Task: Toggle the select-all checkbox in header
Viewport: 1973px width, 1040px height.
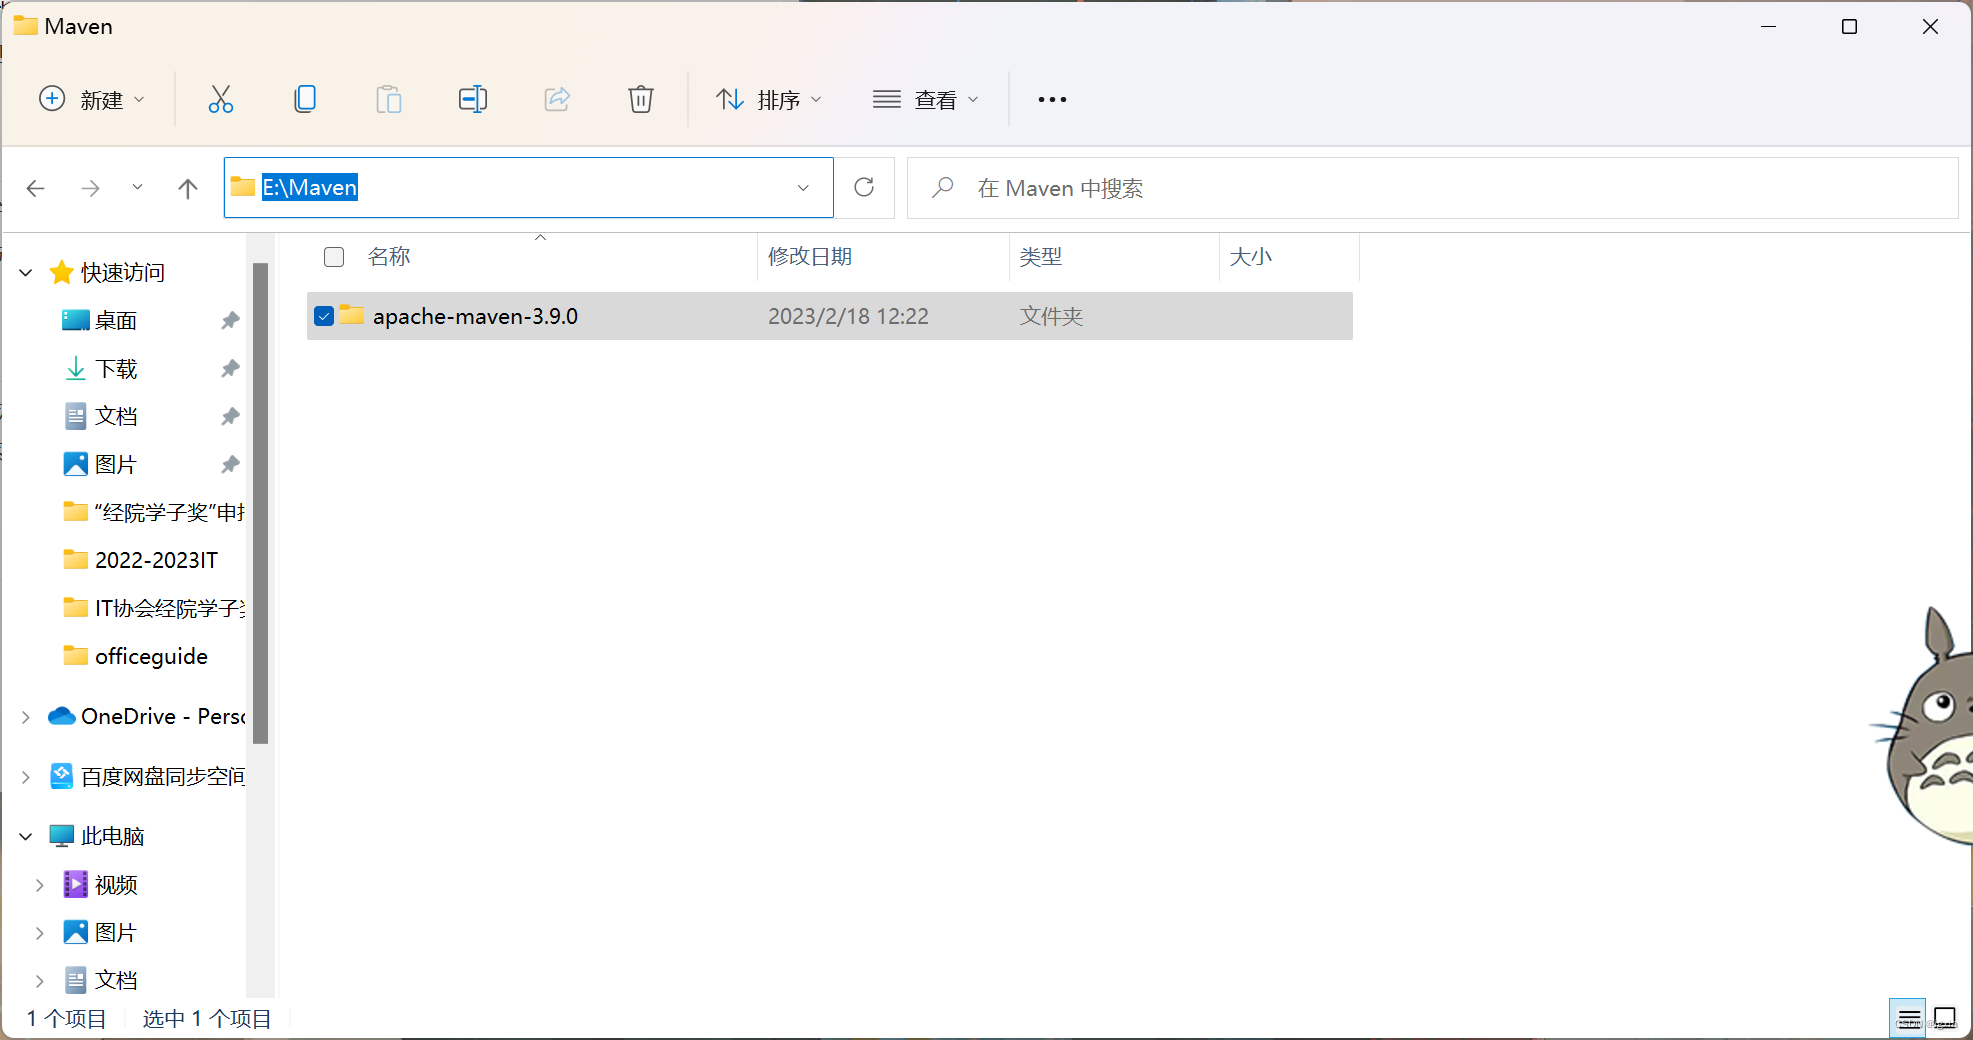Action: click(334, 257)
